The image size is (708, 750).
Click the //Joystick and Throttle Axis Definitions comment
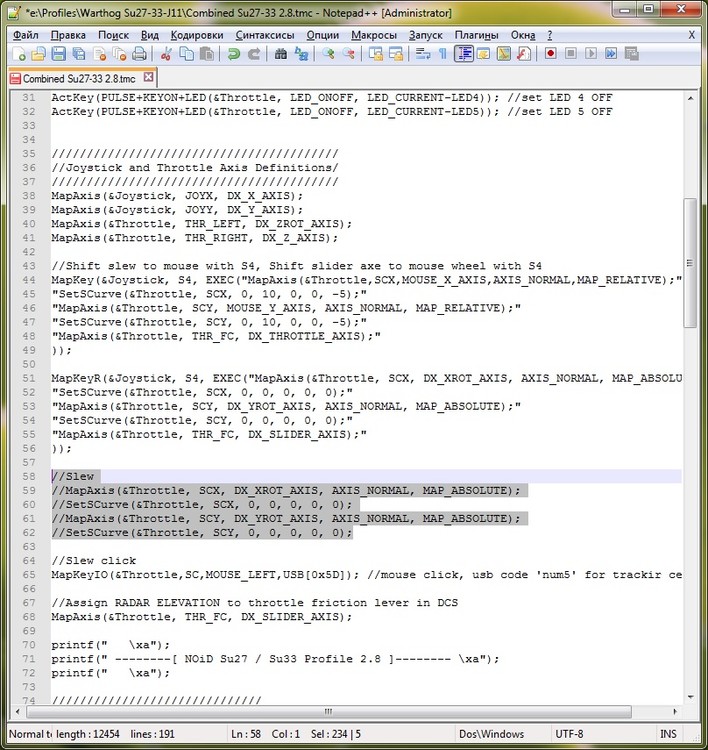(x=195, y=168)
